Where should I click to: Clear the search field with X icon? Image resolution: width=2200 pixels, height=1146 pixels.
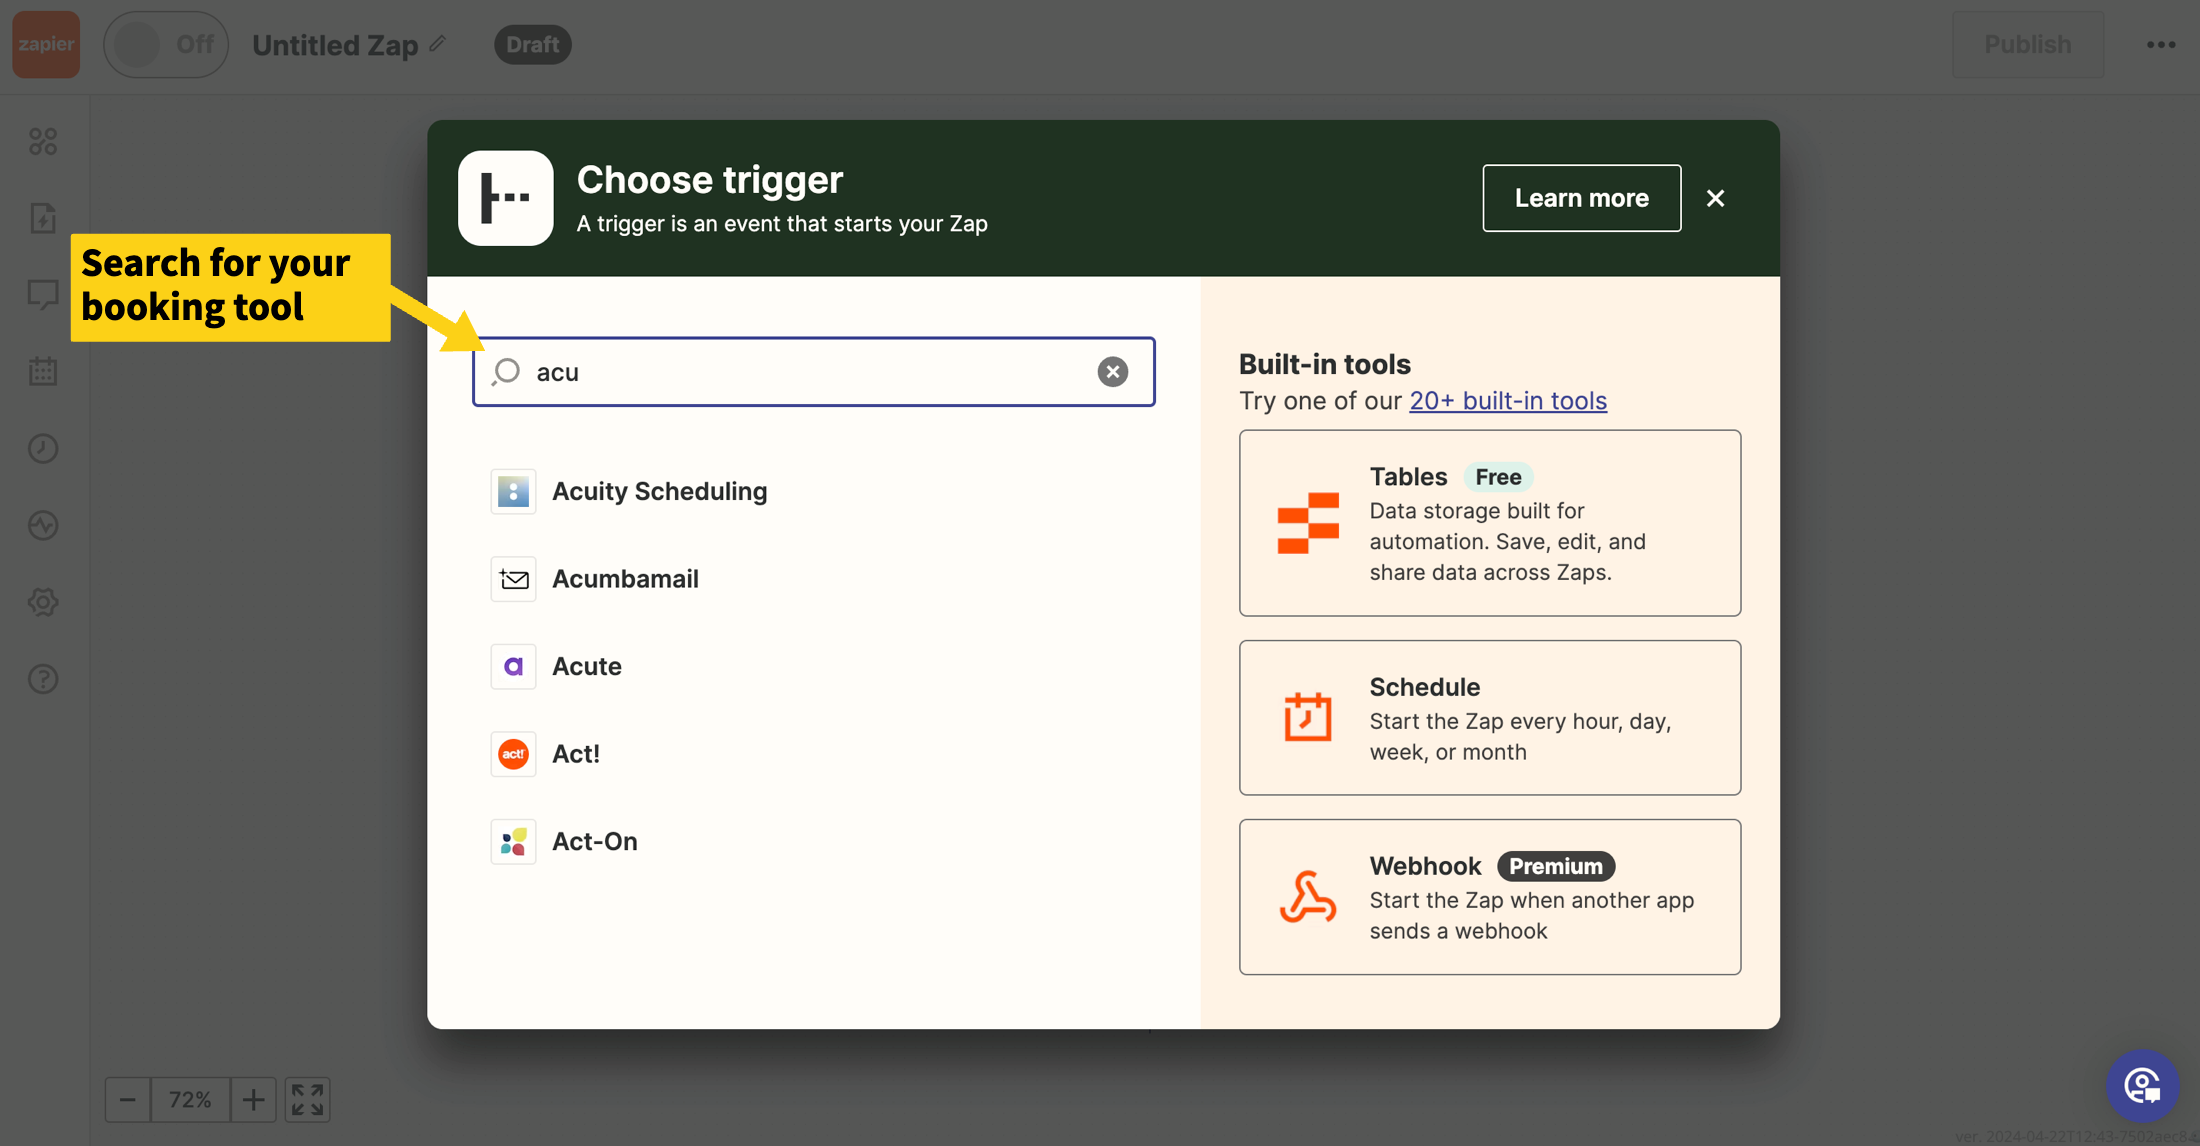point(1112,372)
